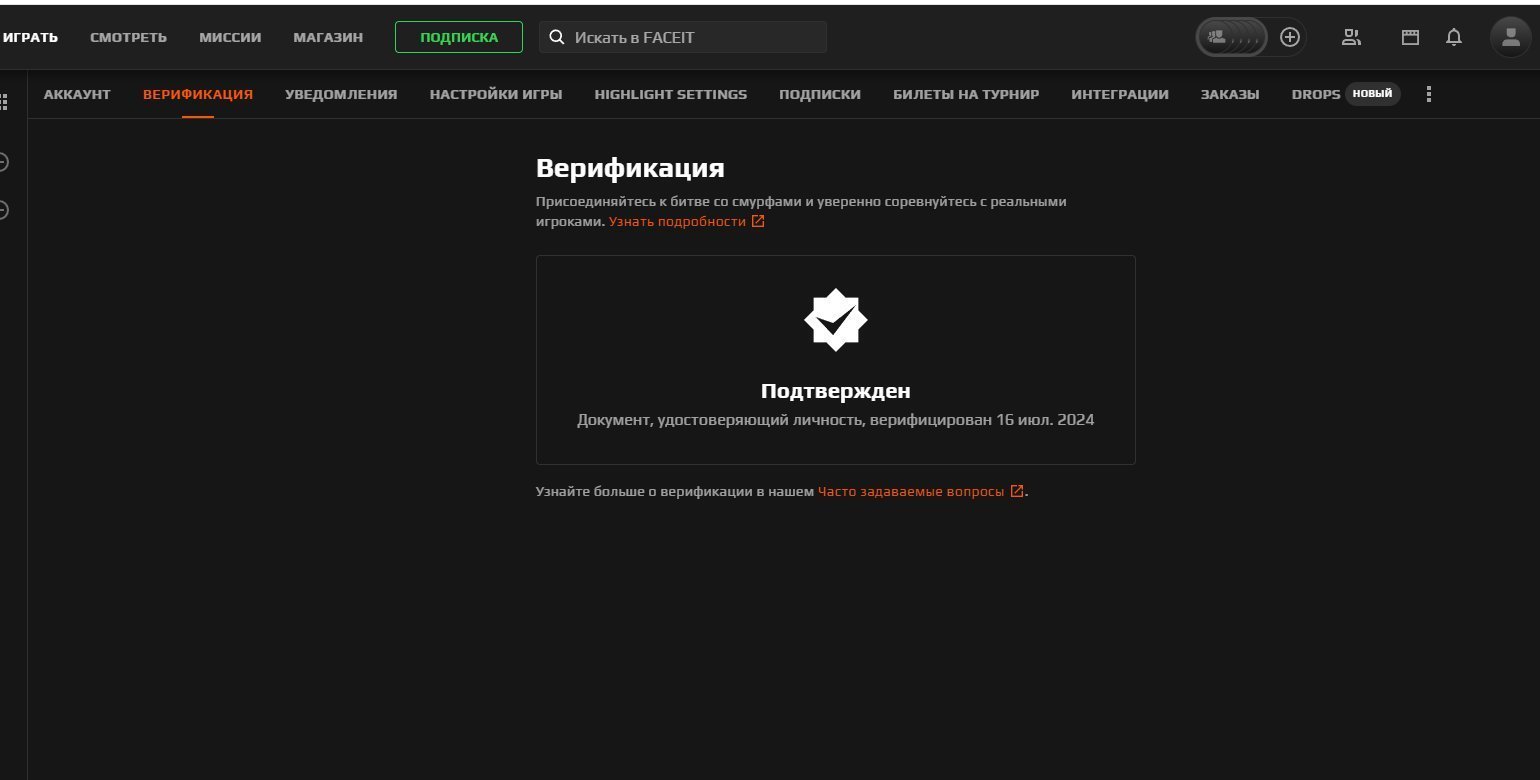Open the overflow menu with three dots
The image size is (1540, 780).
(1428, 93)
